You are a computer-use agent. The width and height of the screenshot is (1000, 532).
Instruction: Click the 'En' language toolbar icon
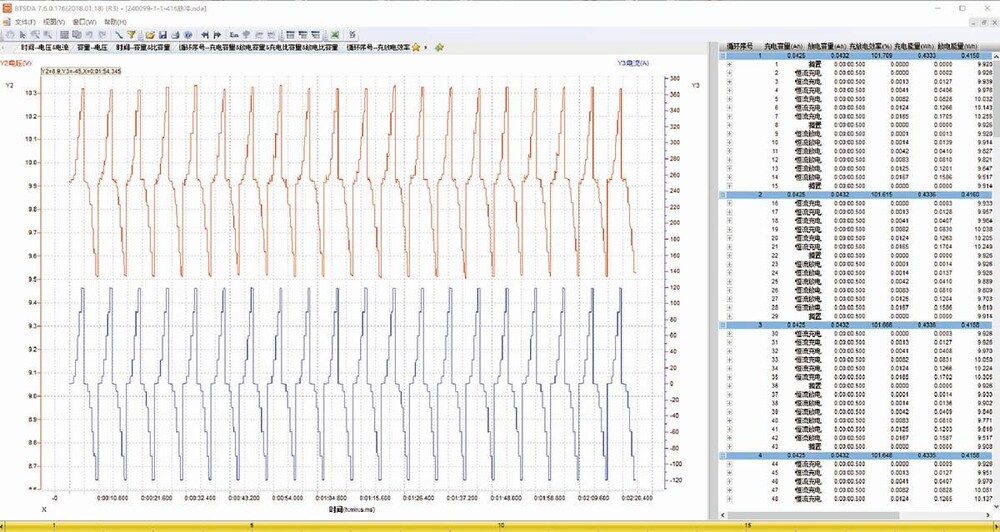pyautogui.click(x=233, y=34)
